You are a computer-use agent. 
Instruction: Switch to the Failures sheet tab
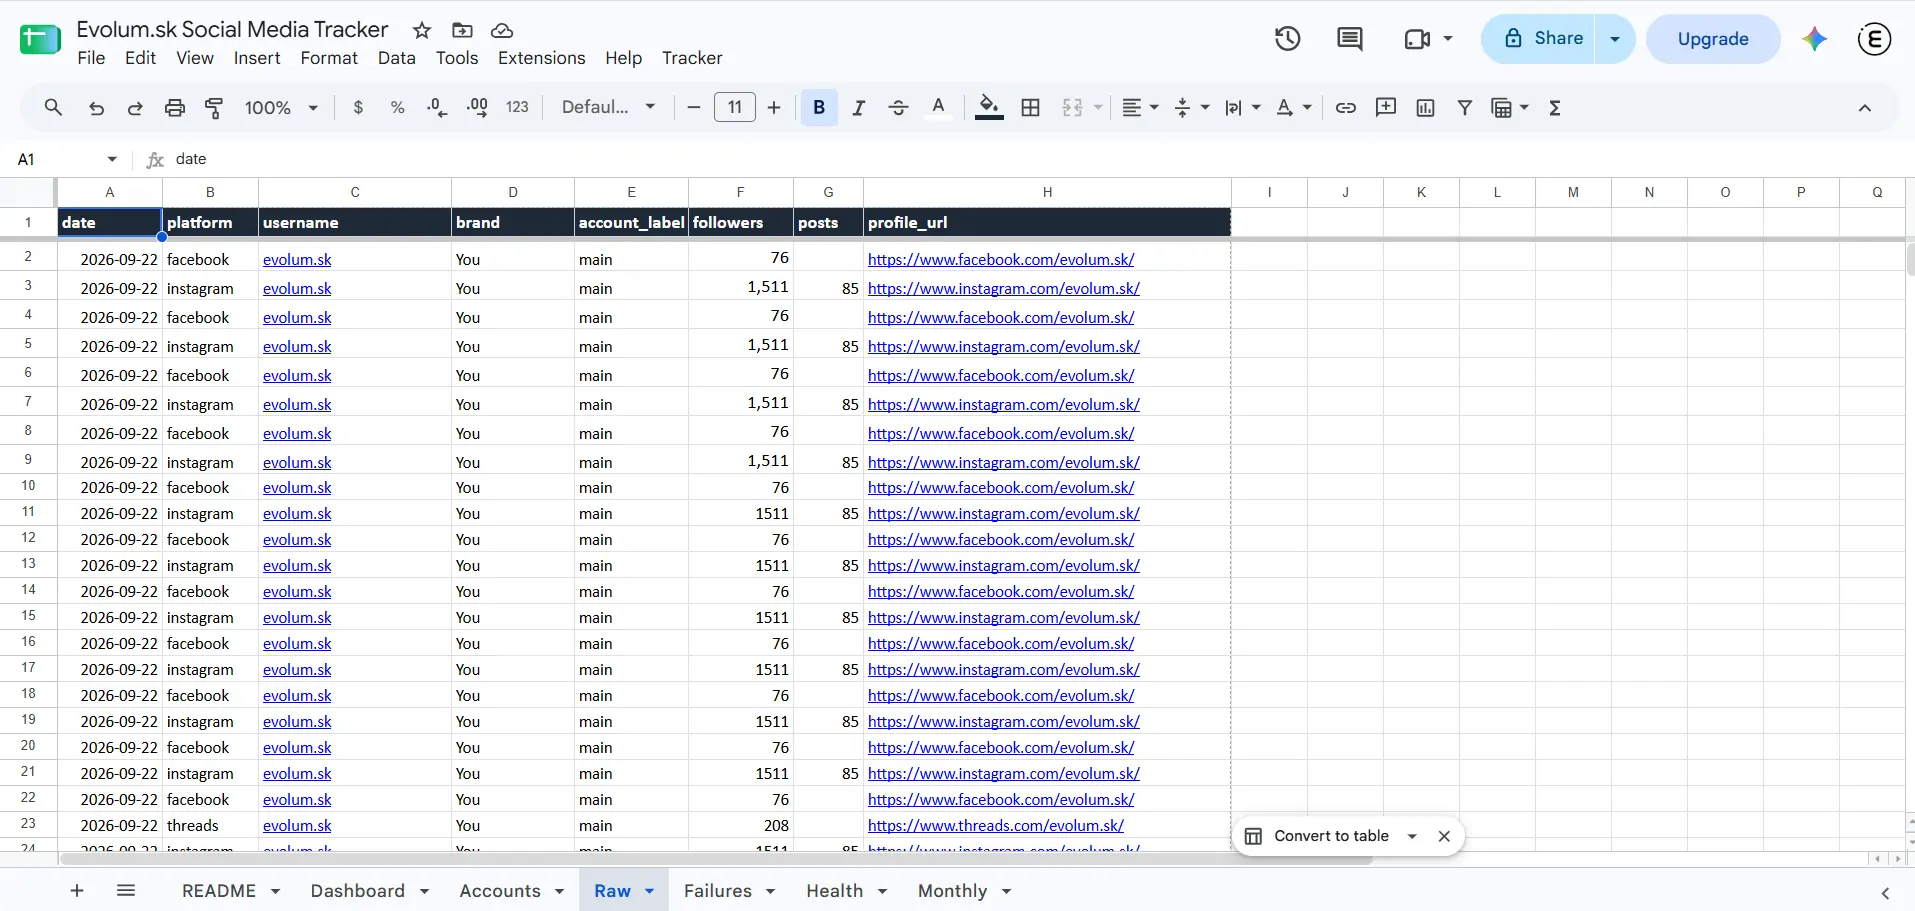(x=718, y=890)
